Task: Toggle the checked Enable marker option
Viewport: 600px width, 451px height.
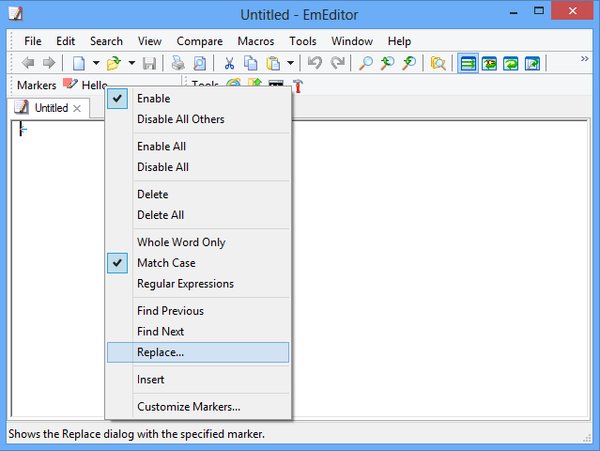Action: pyautogui.click(x=198, y=99)
